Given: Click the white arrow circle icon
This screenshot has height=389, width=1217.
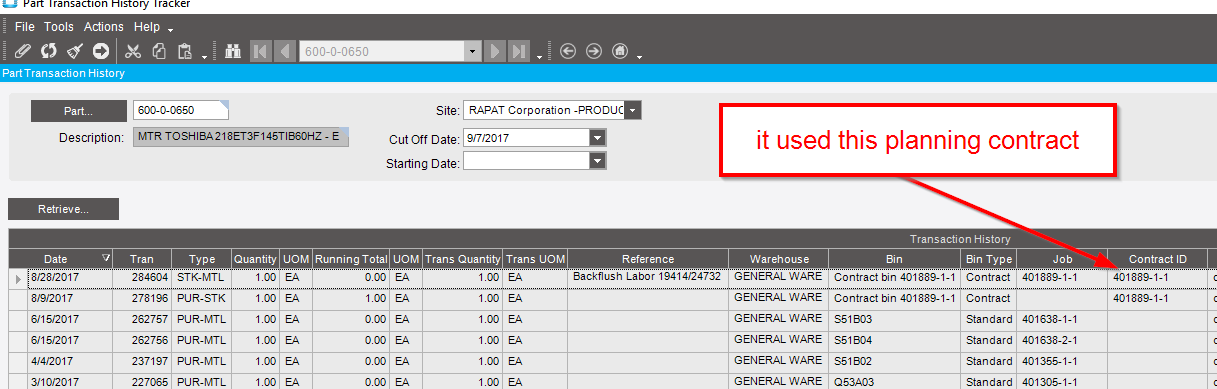Looking at the screenshot, I should (x=100, y=51).
